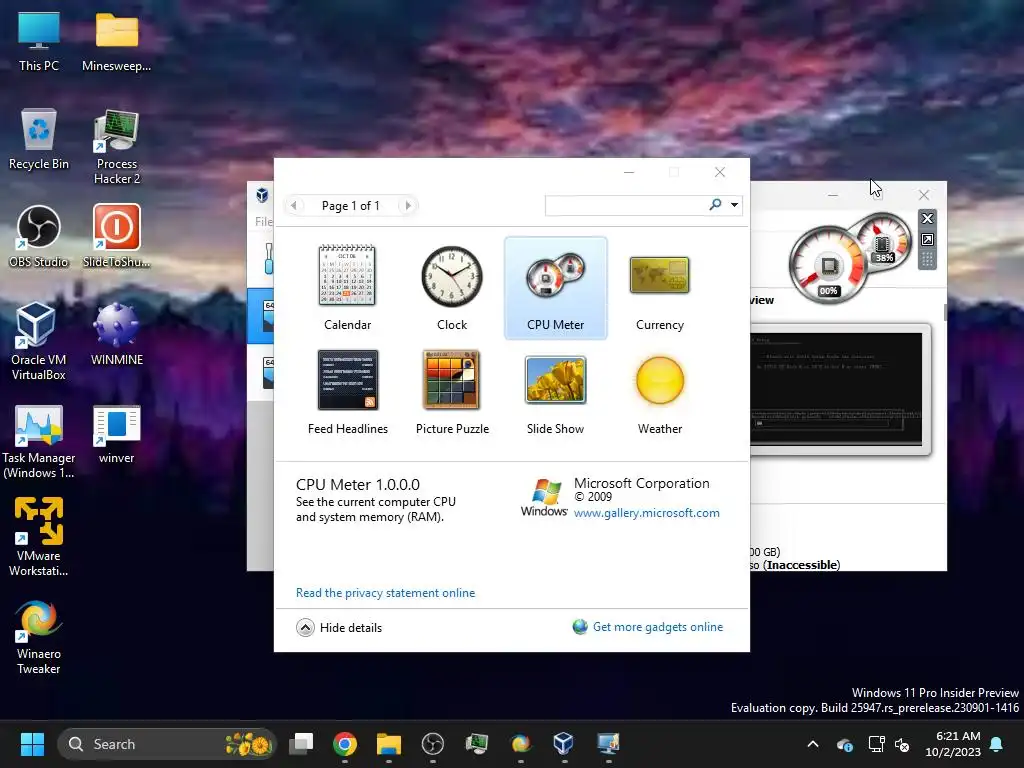Select the Weather gadget
This screenshot has width=1024, height=768.
(660, 392)
